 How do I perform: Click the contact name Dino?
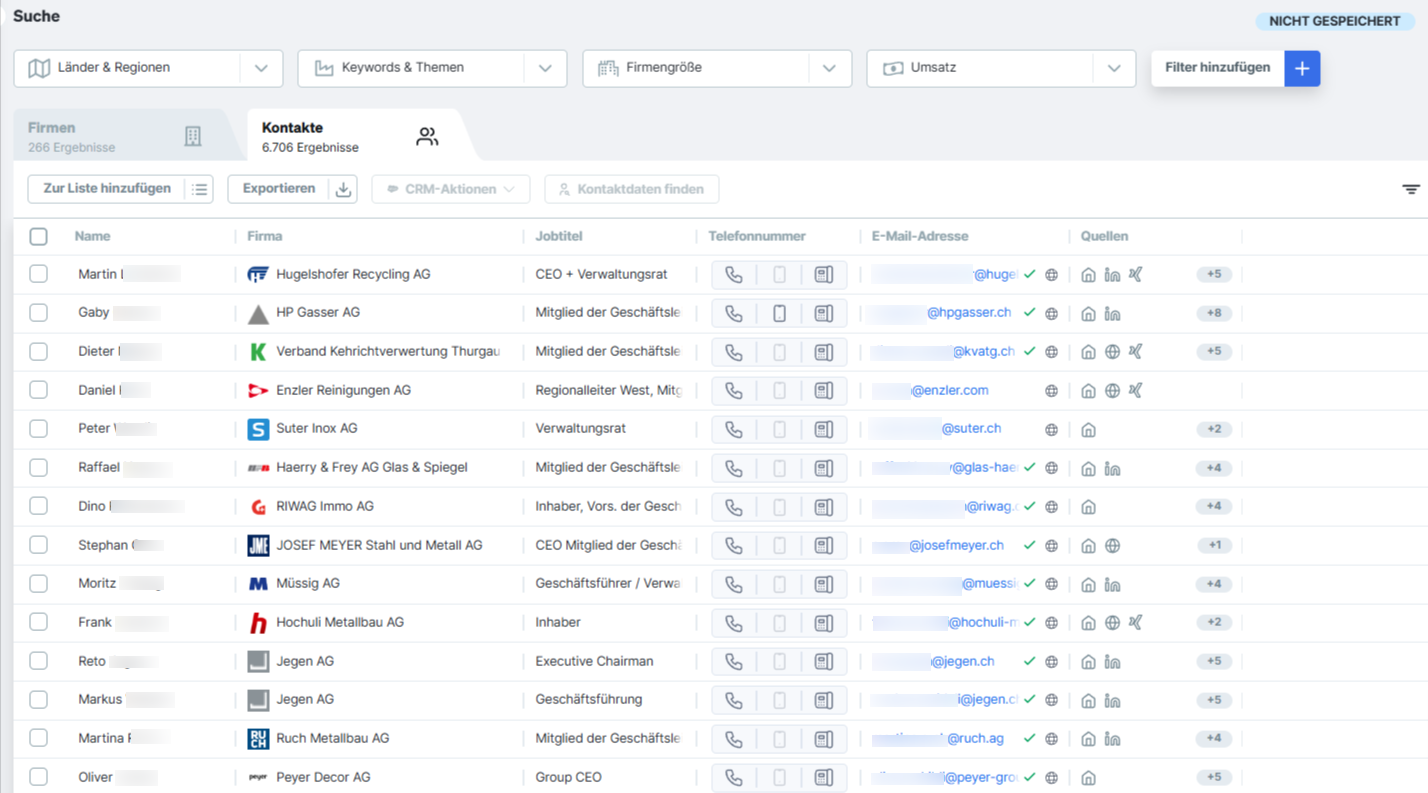coord(91,507)
